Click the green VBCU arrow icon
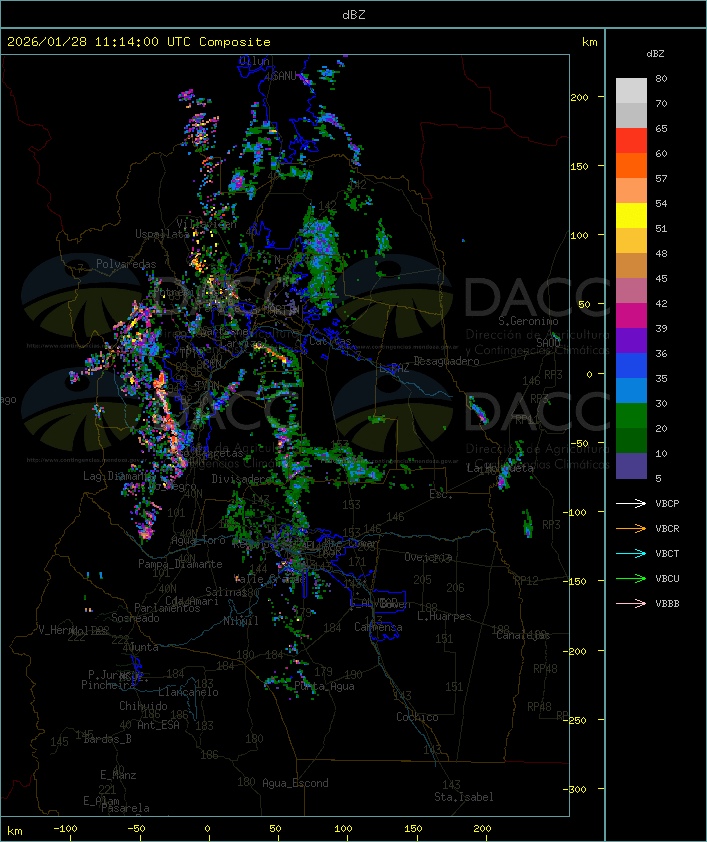This screenshot has width=707, height=842. point(632,578)
